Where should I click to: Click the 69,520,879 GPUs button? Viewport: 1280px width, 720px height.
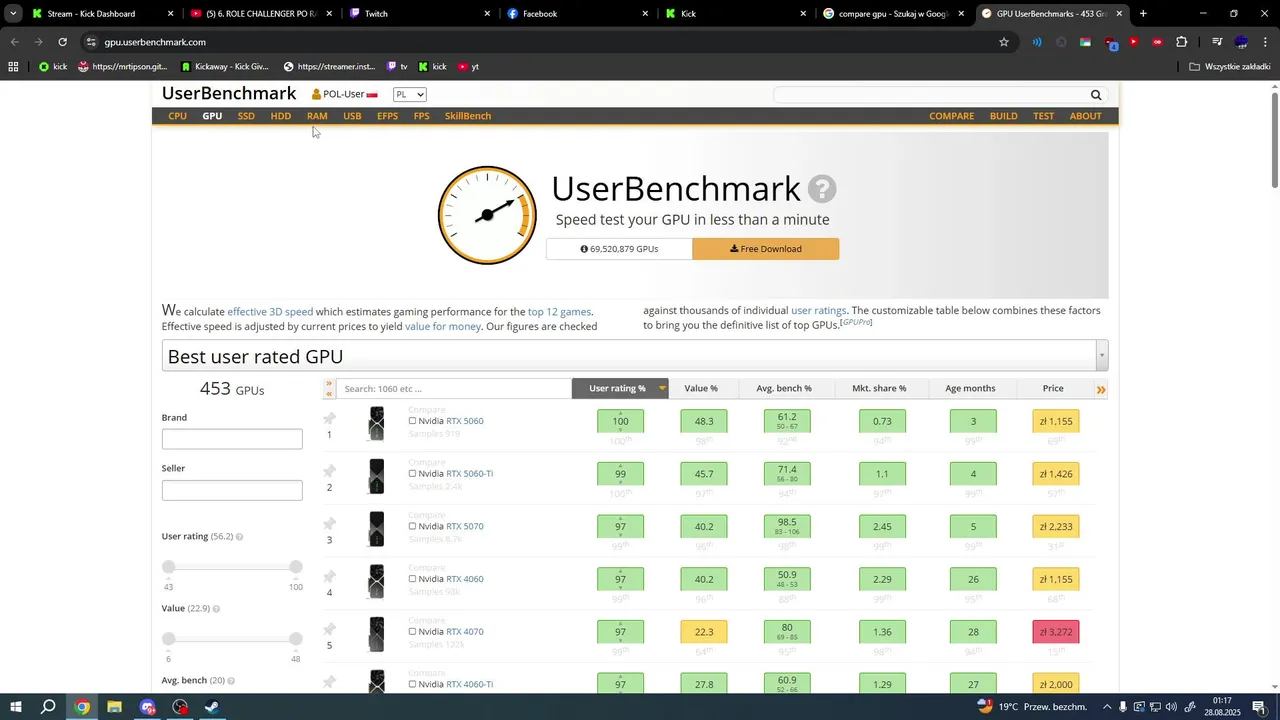coord(619,249)
